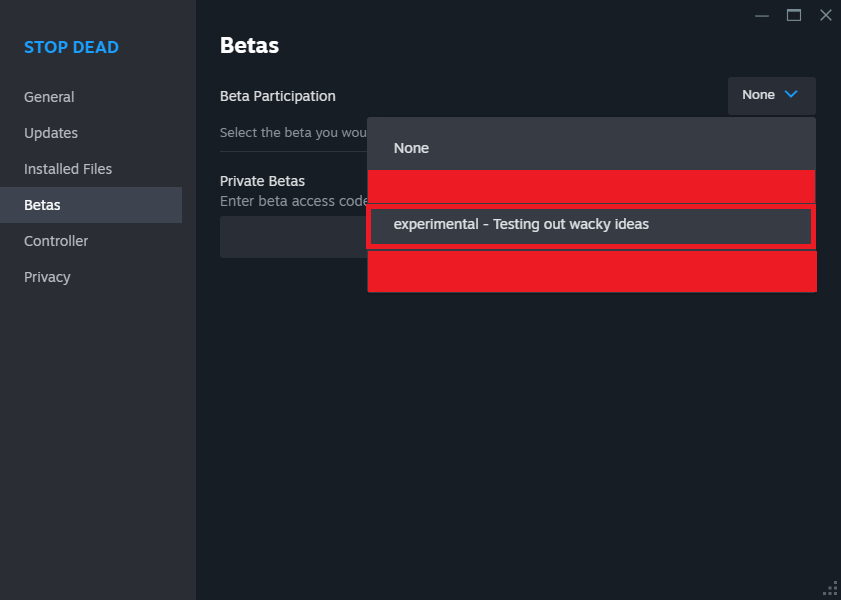
Task: Open the Controller settings page
Action: tap(56, 241)
